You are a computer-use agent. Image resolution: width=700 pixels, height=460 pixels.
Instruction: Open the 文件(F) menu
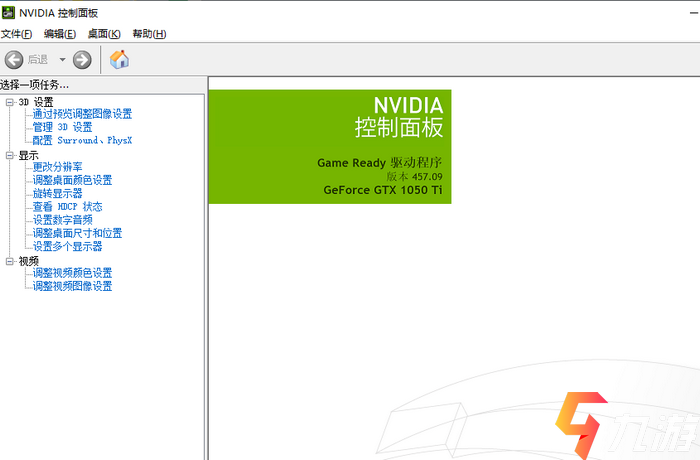(17, 34)
